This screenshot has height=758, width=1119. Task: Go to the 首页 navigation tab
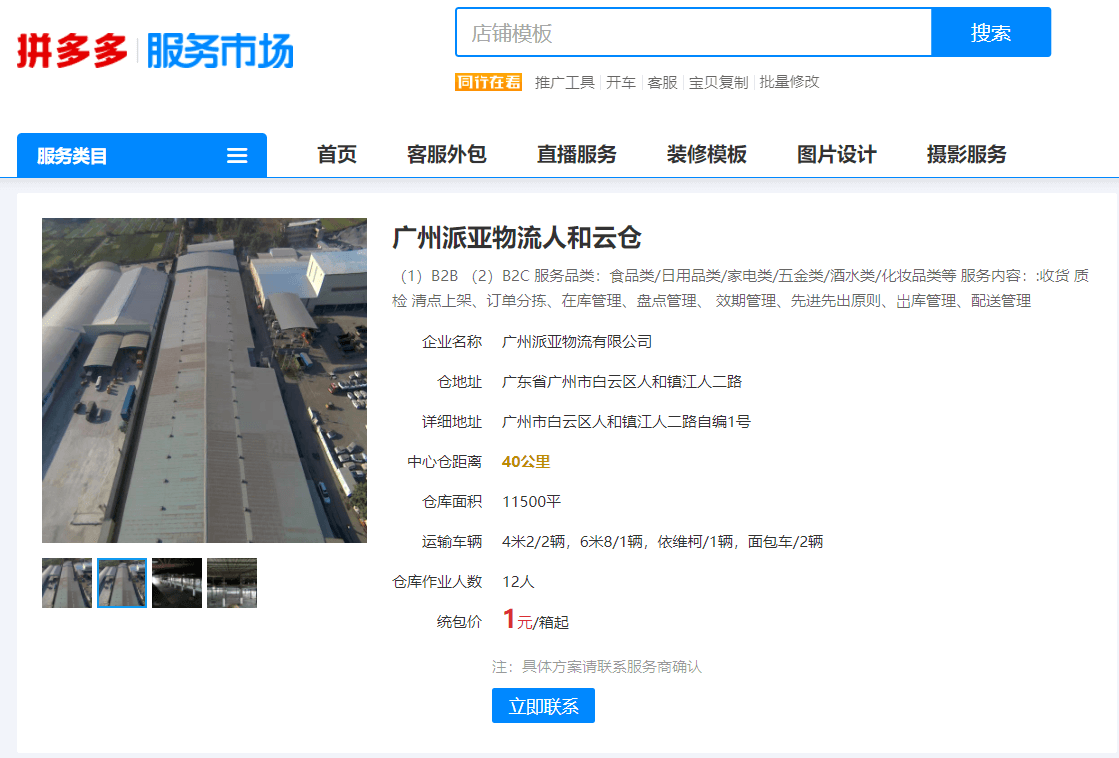tap(337, 155)
